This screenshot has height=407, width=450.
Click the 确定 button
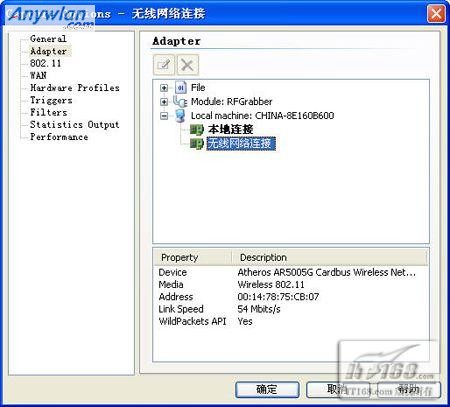[267, 389]
